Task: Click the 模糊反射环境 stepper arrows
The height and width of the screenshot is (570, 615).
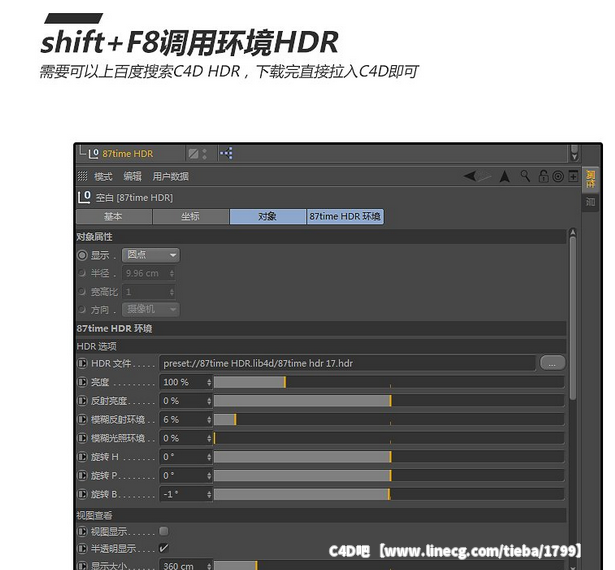Action: (x=209, y=420)
